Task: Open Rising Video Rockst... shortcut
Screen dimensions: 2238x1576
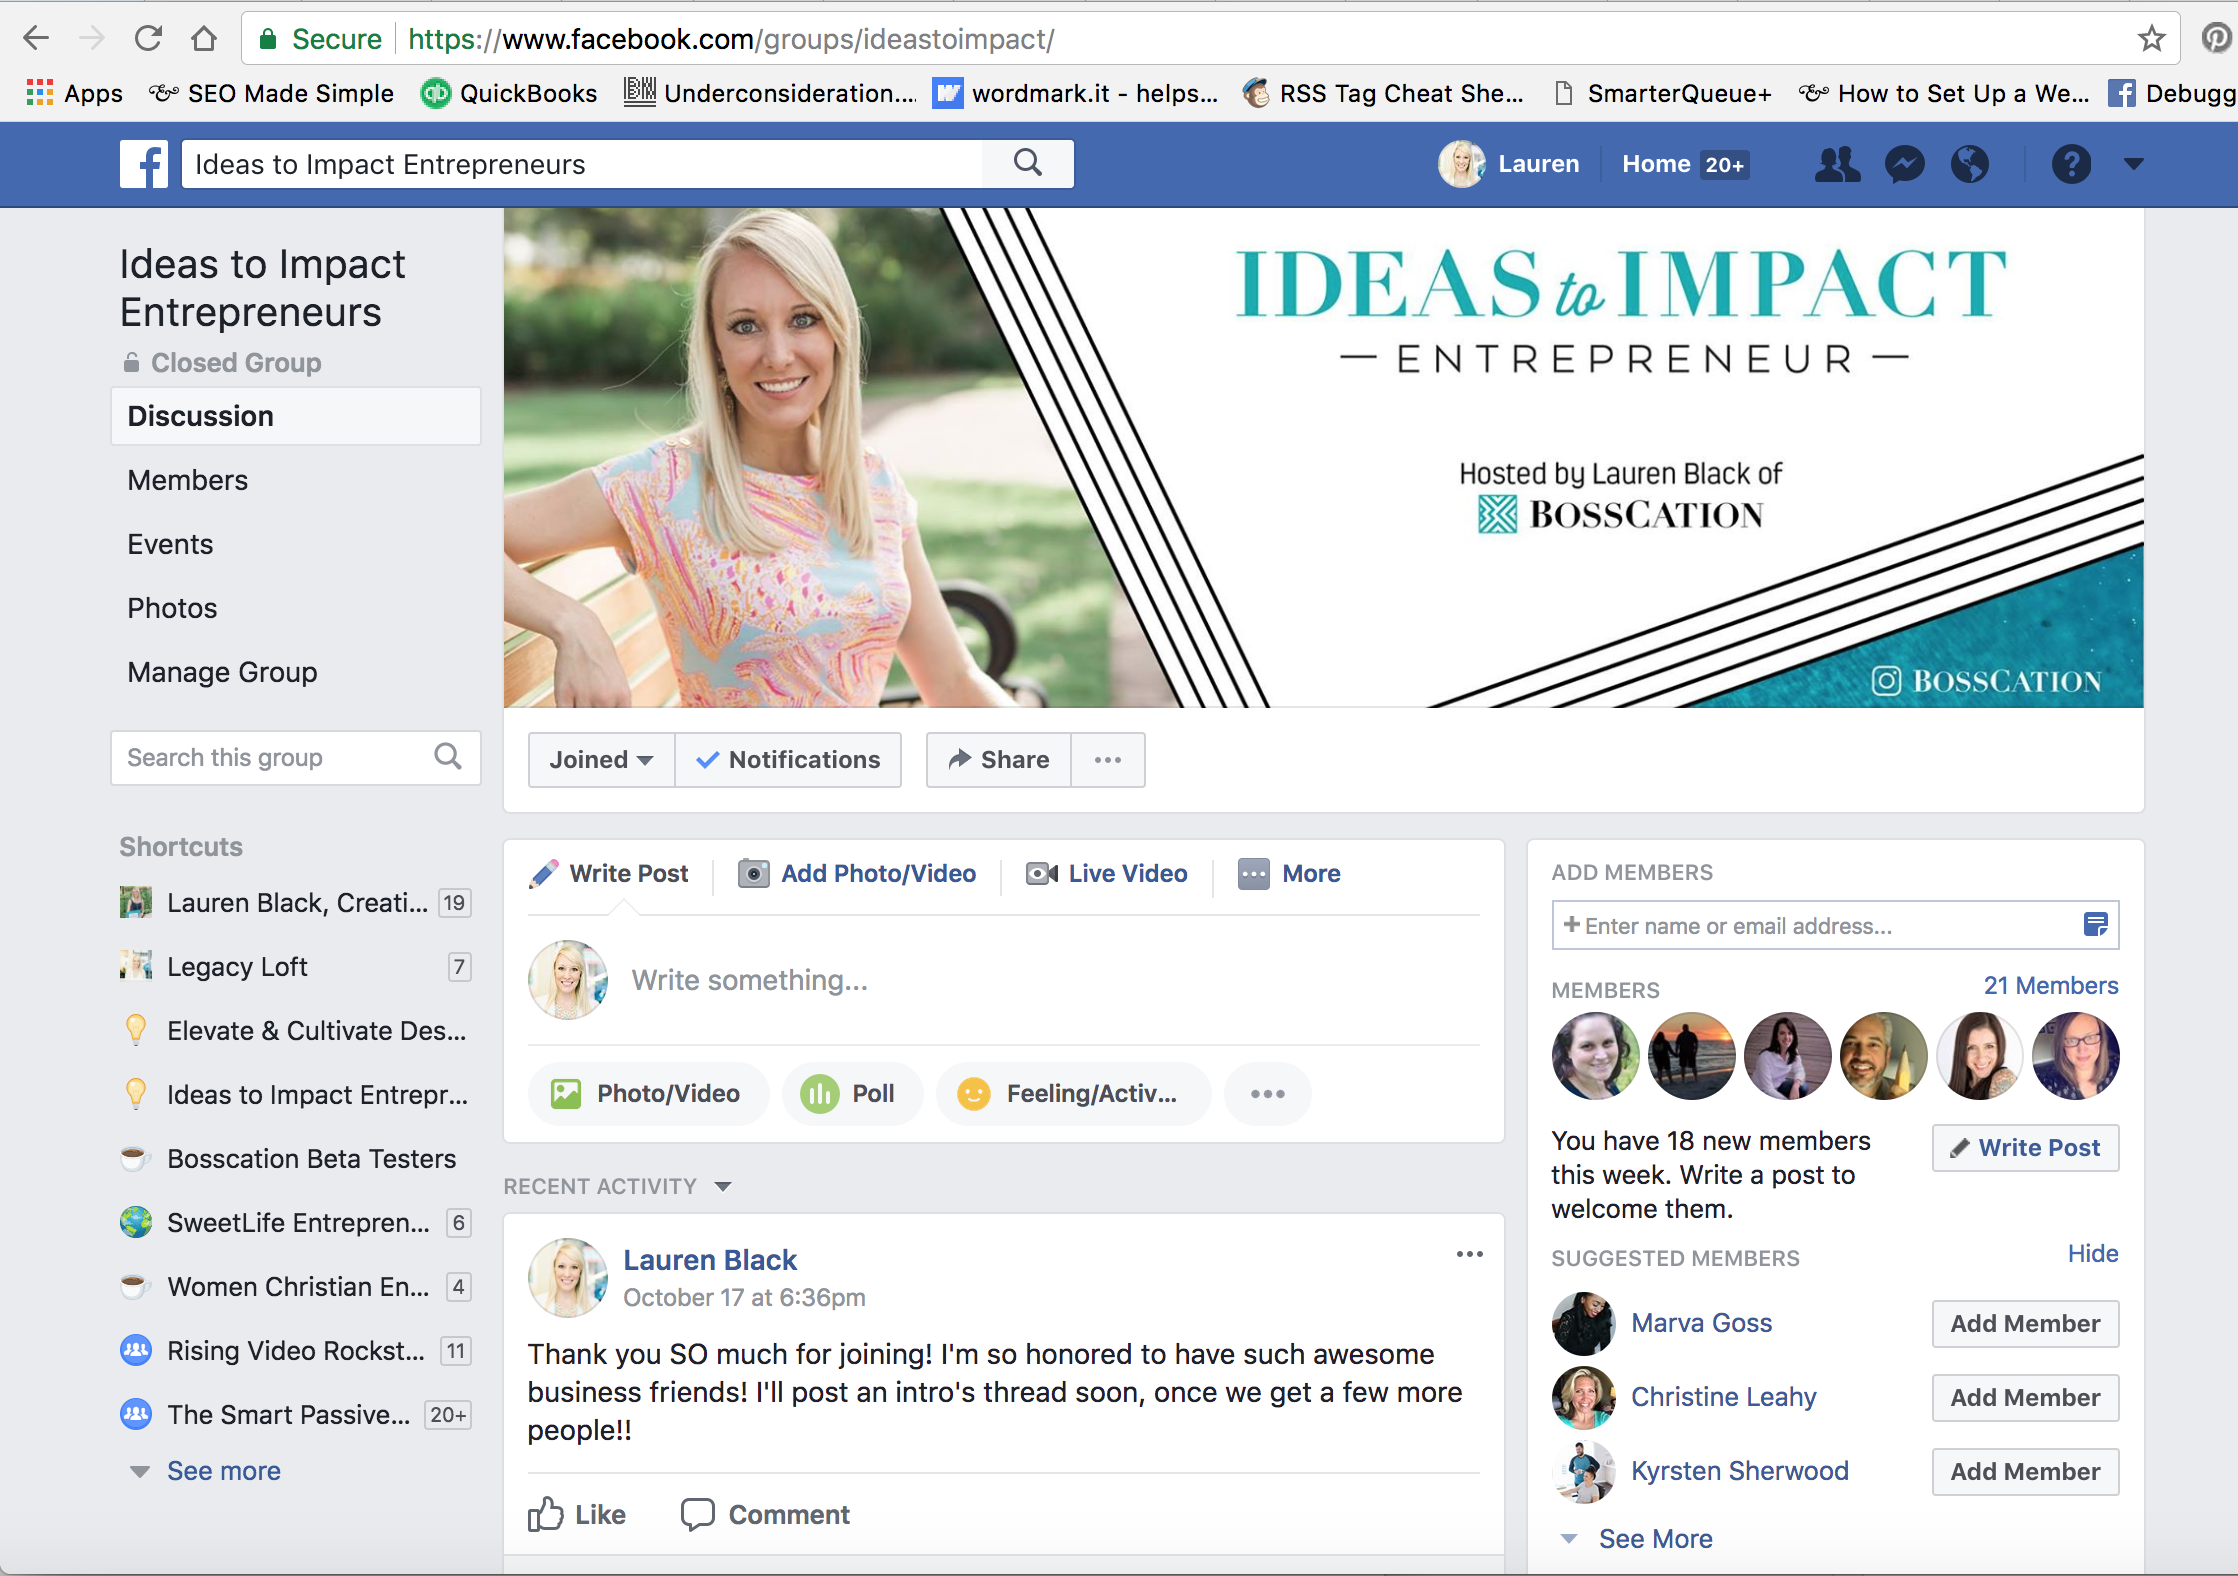Action: [295, 1351]
